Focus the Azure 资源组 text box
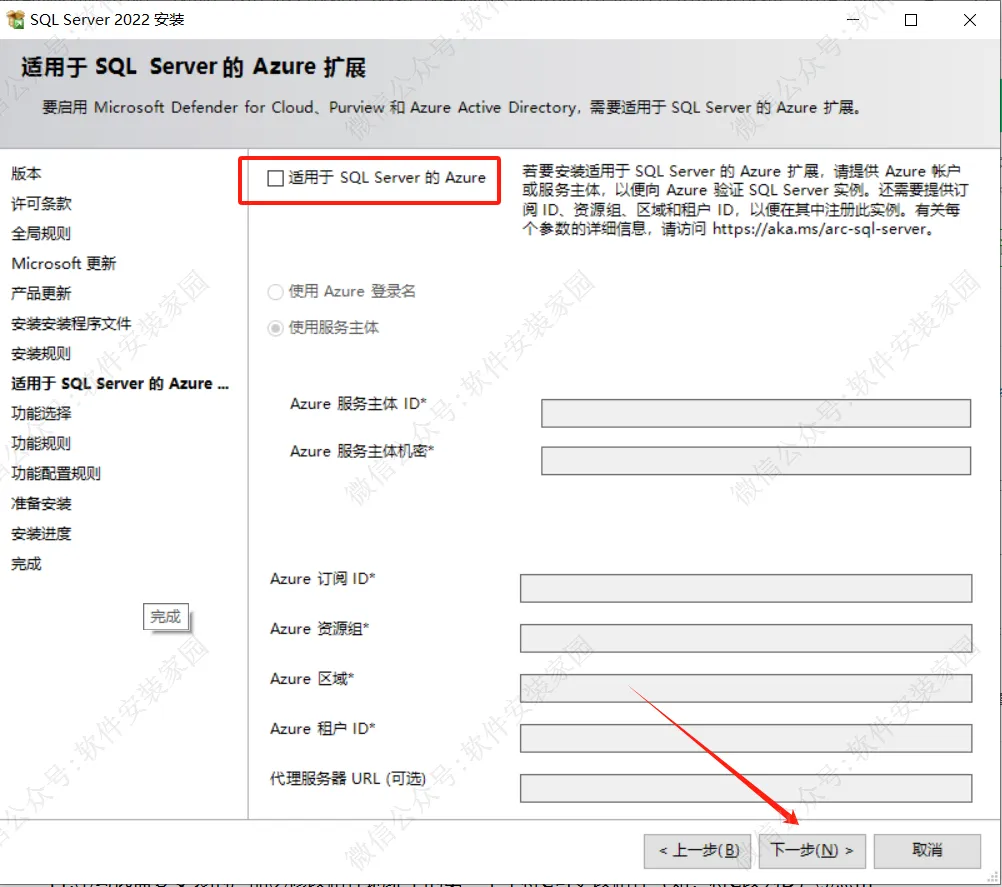 point(746,638)
